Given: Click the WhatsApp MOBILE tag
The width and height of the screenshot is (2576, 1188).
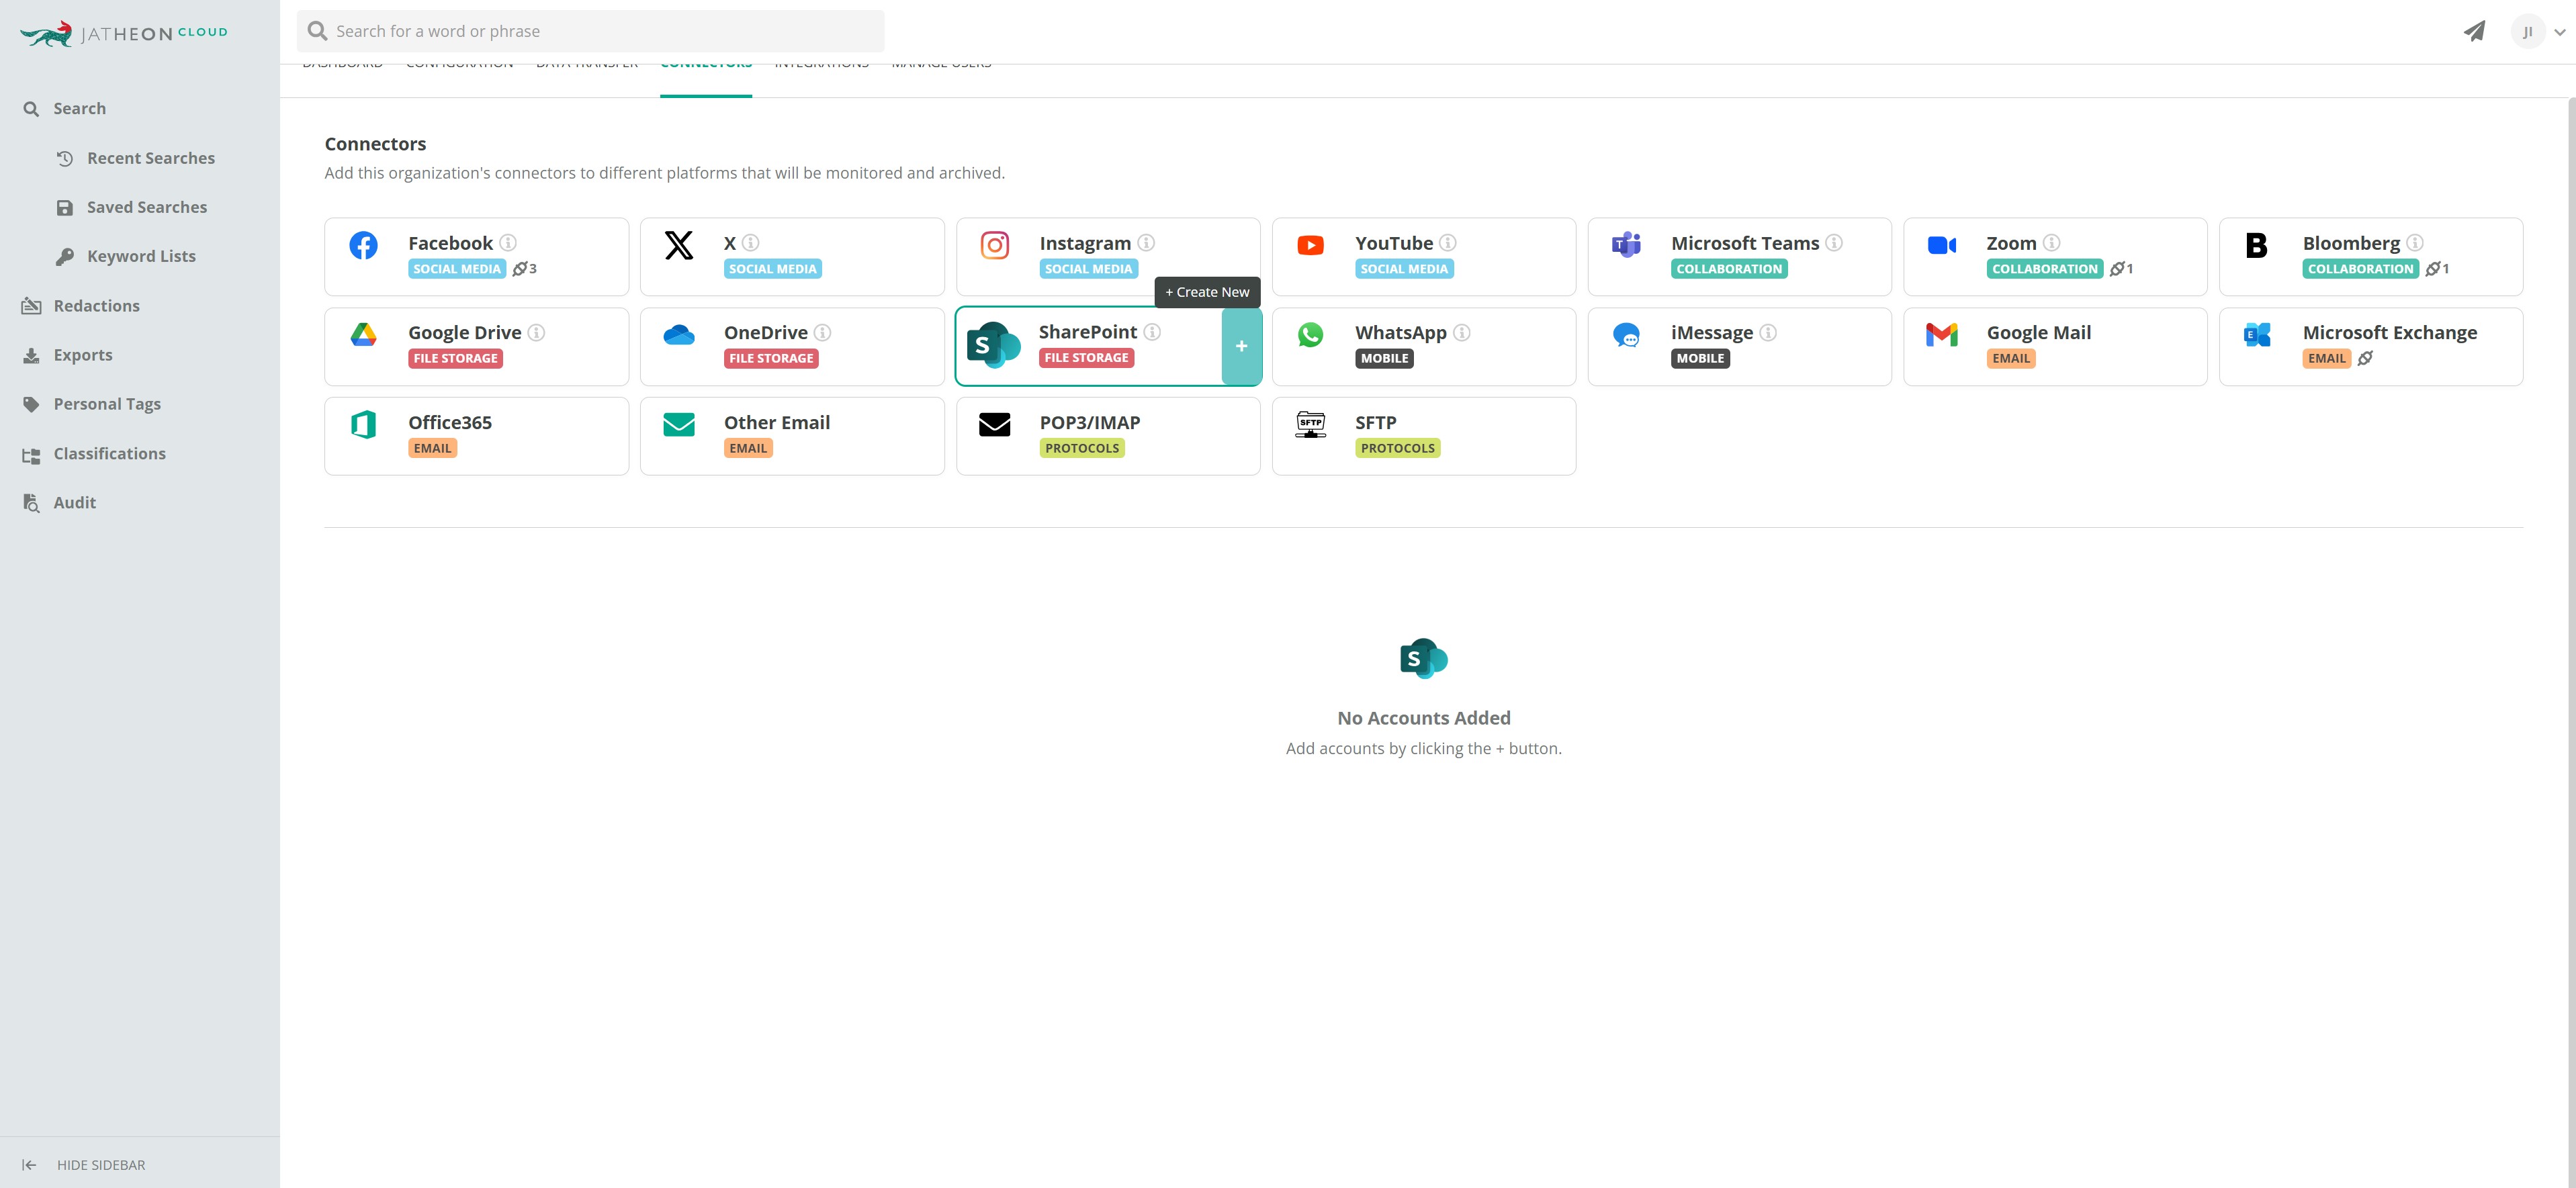Looking at the screenshot, I should coord(1384,359).
